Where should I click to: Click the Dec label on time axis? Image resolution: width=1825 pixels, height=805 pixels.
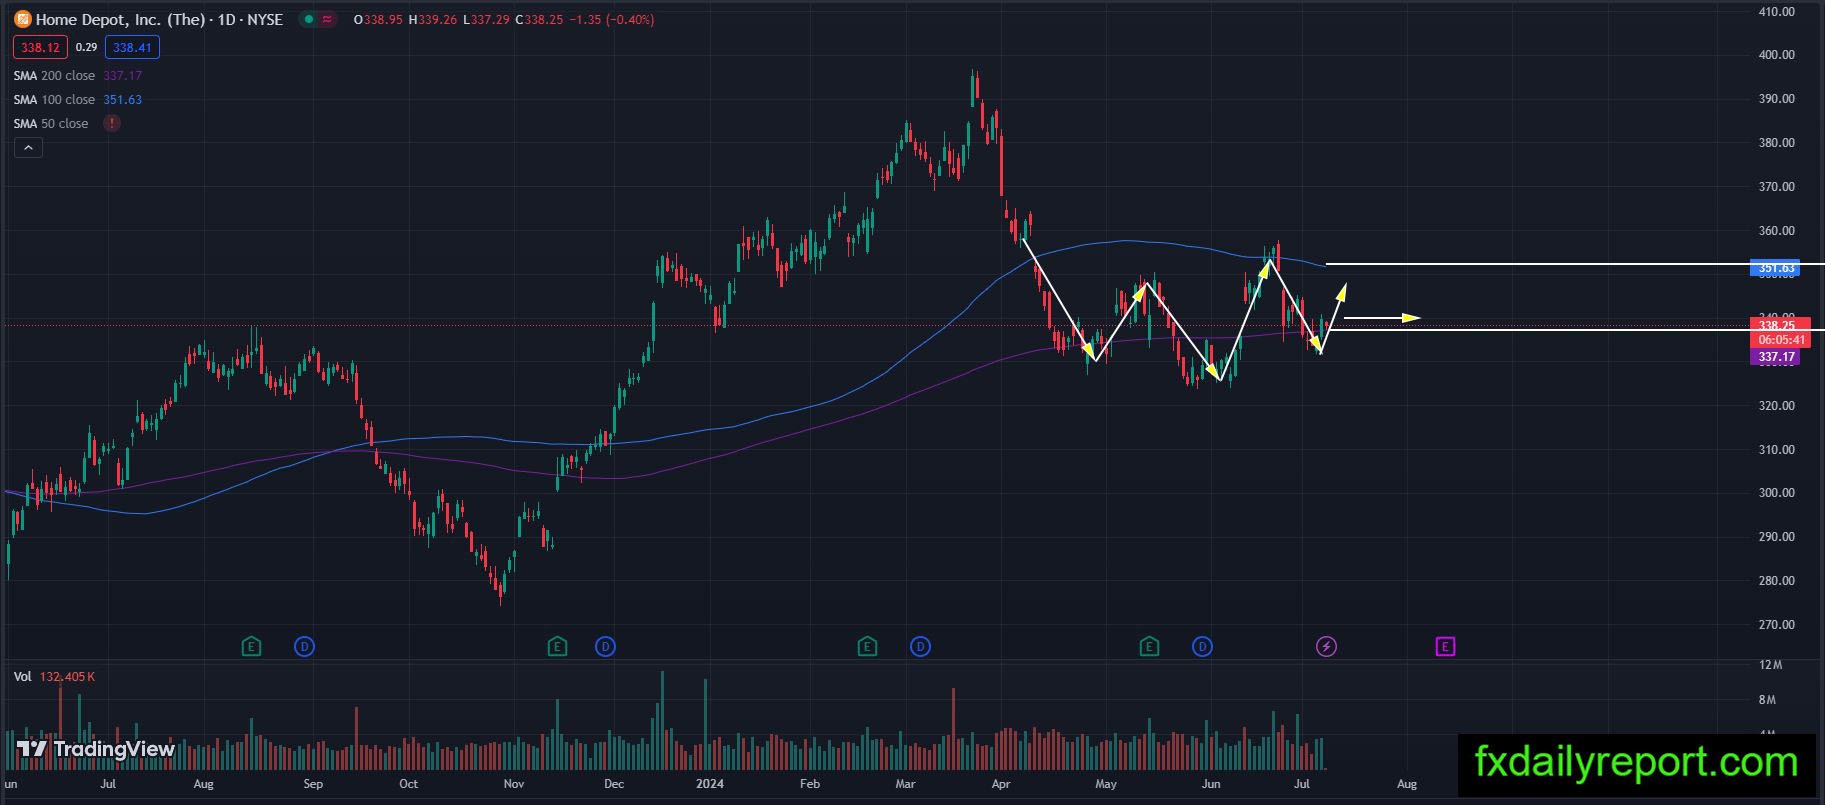point(614,784)
